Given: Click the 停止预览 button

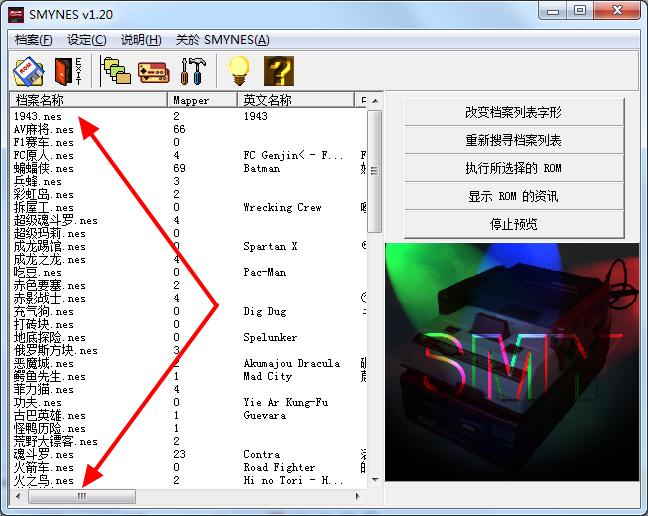Looking at the screenshot, I should pyautogui.click(x=514, y=224).
